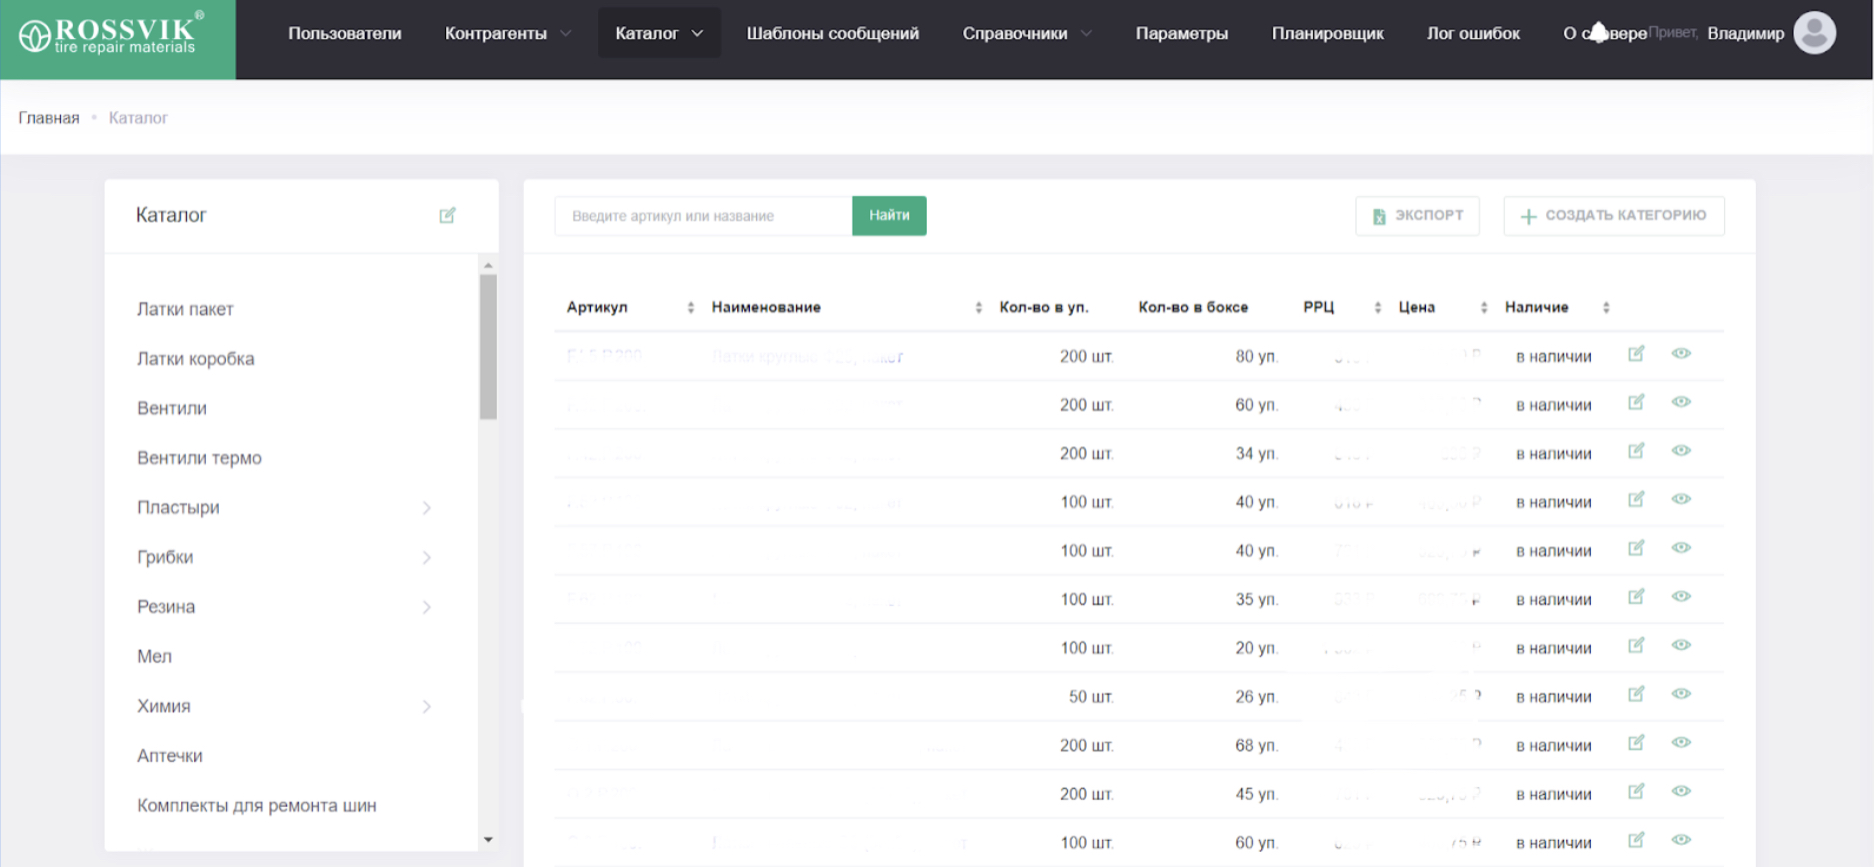The height and width of the screenshot is (867, 1874).
Task: Select Комплекты для ремонта шин category
Action: tap(257, 806)
